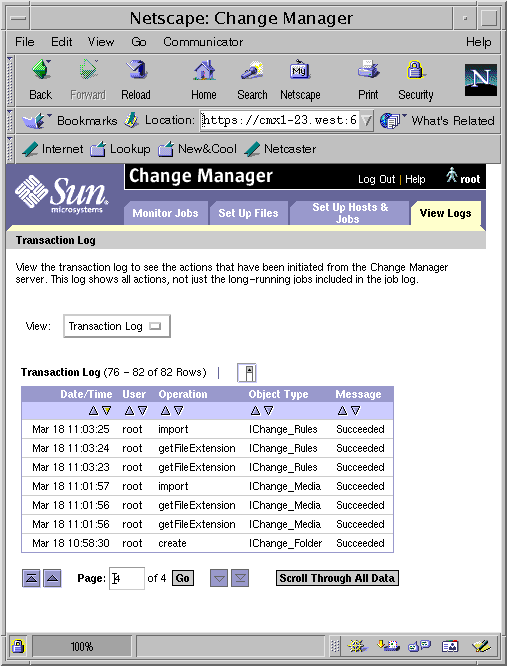The height and width of the screenshot is (666, 507).
Task: Switch to the Monitor Jobs tab
Action: point(165,213)
